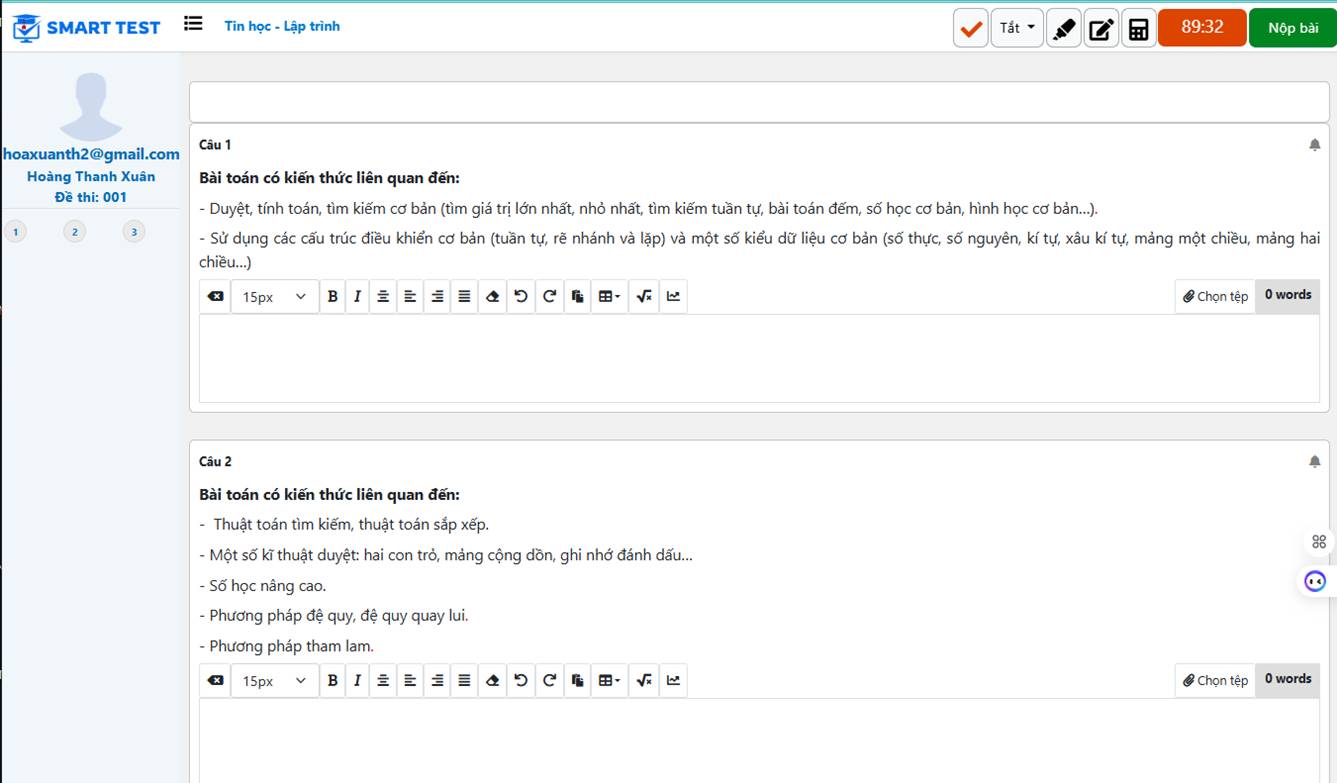The width and height of the screenshot is (1337, 783).
Task: Undo last edit in Câu 2 editor
Action: pos(521,680)
